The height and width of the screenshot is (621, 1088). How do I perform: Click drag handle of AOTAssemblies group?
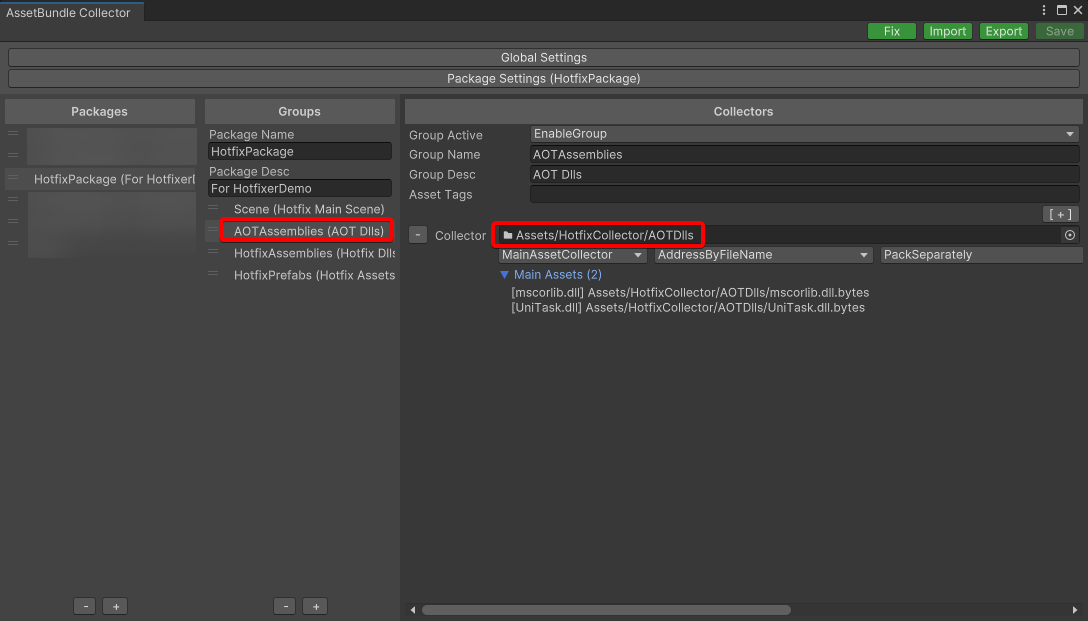[x=213, y=231]
